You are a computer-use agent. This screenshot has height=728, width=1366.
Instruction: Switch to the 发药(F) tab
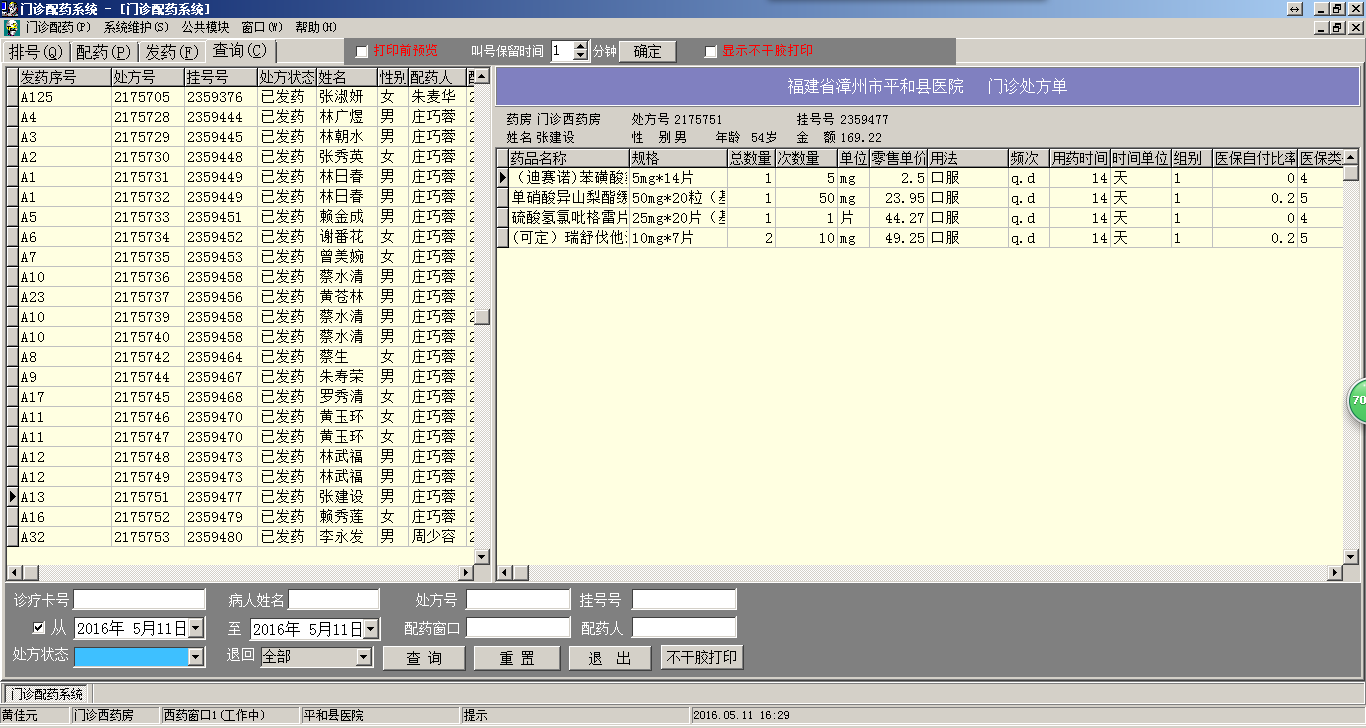click(171, 51)
